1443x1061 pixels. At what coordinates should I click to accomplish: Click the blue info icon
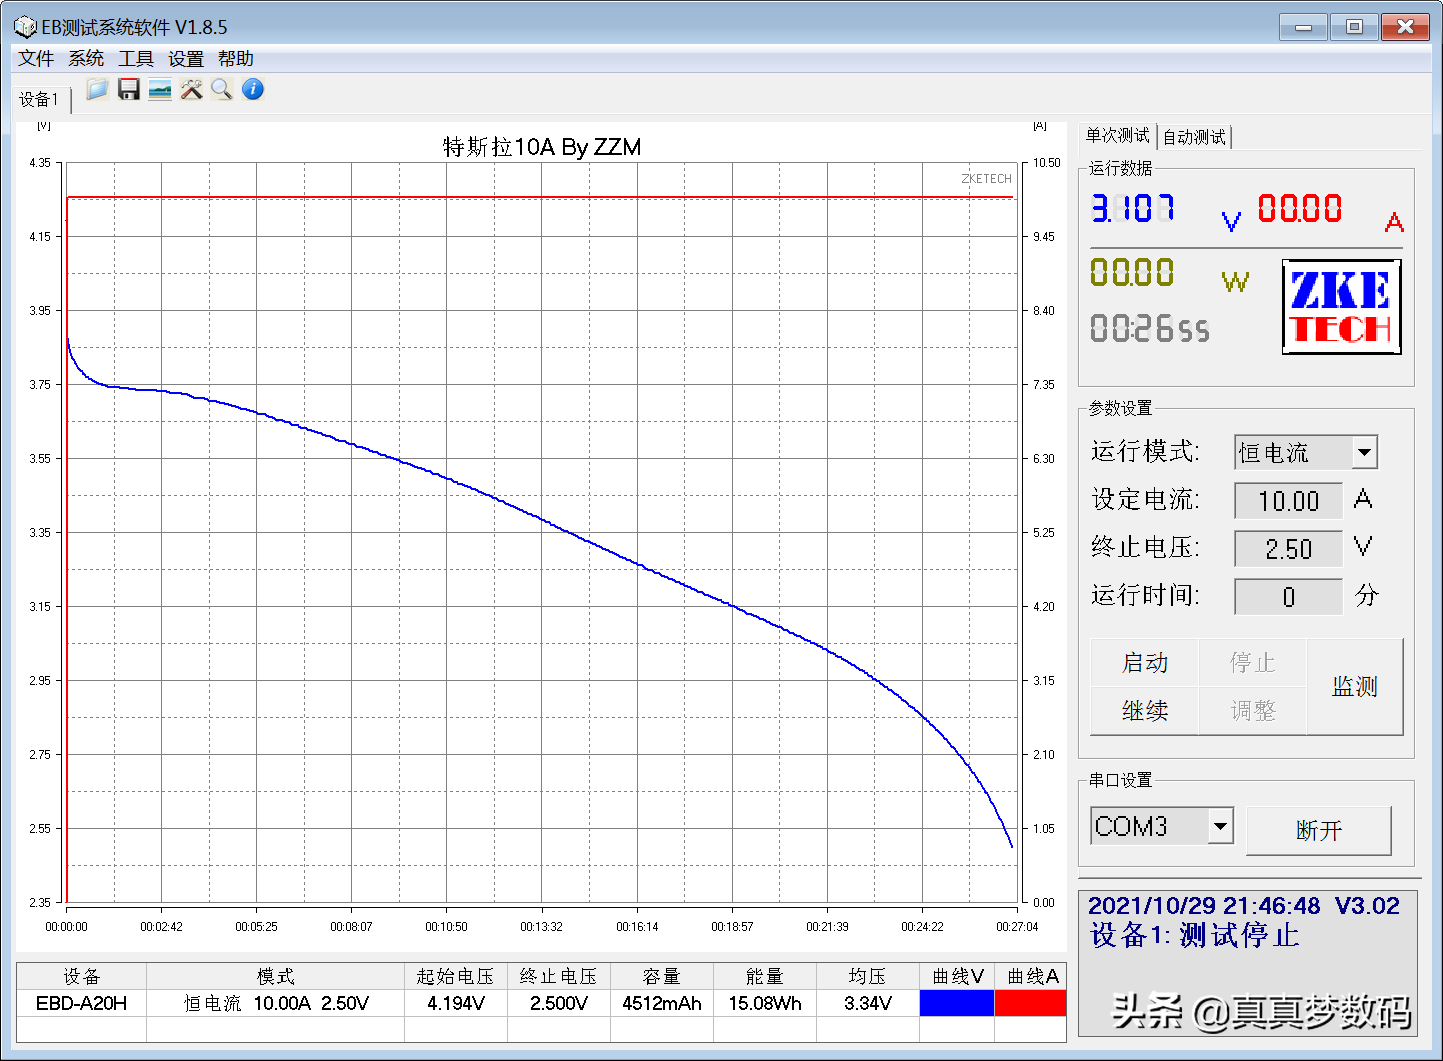tap(253, 90)
